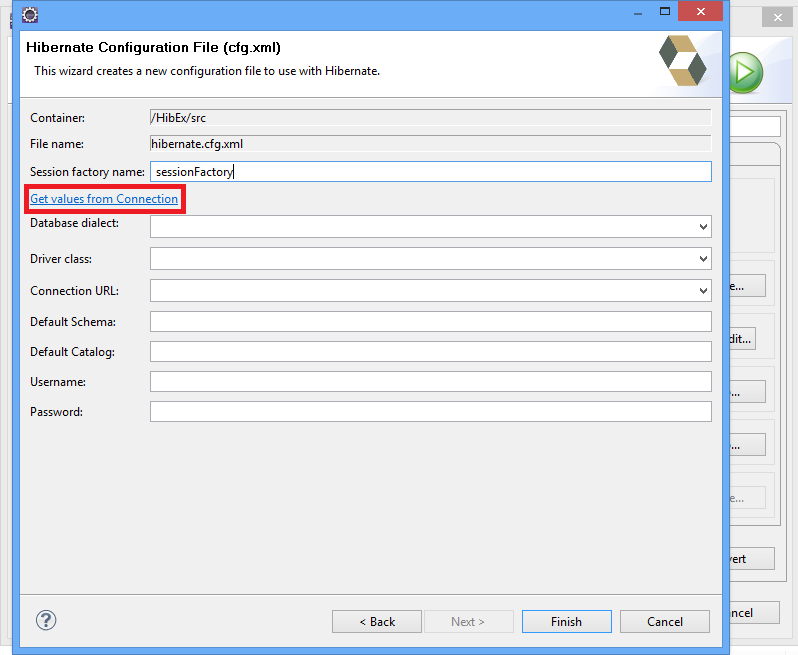This screenshot has width=798, height=655.
Task: Click the Connection URL combo text area
Action: 422,291
